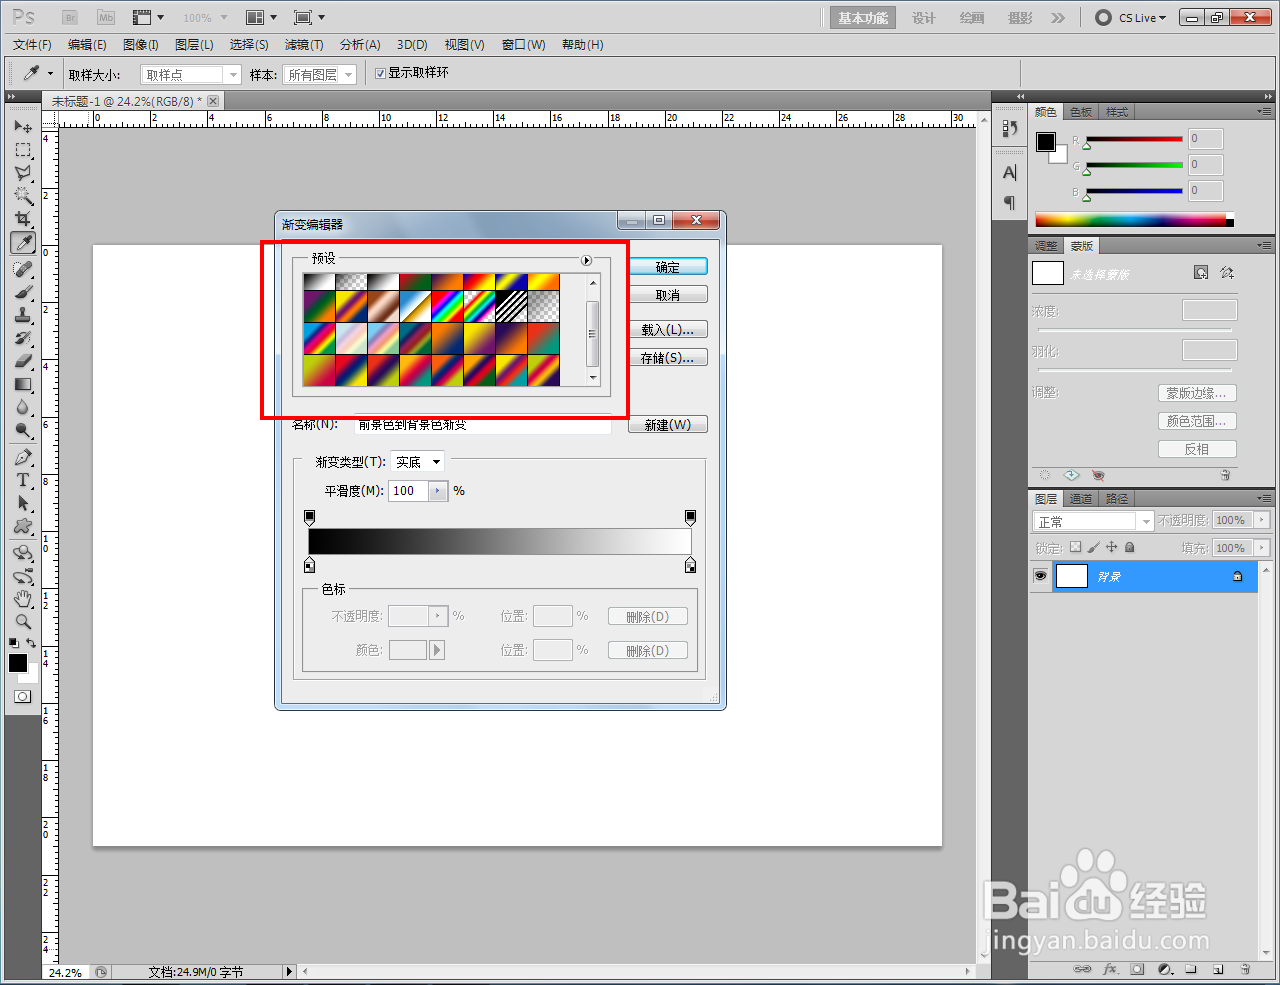Select the Hand tool
The image size is (1280, 985).
pos(23,598)
